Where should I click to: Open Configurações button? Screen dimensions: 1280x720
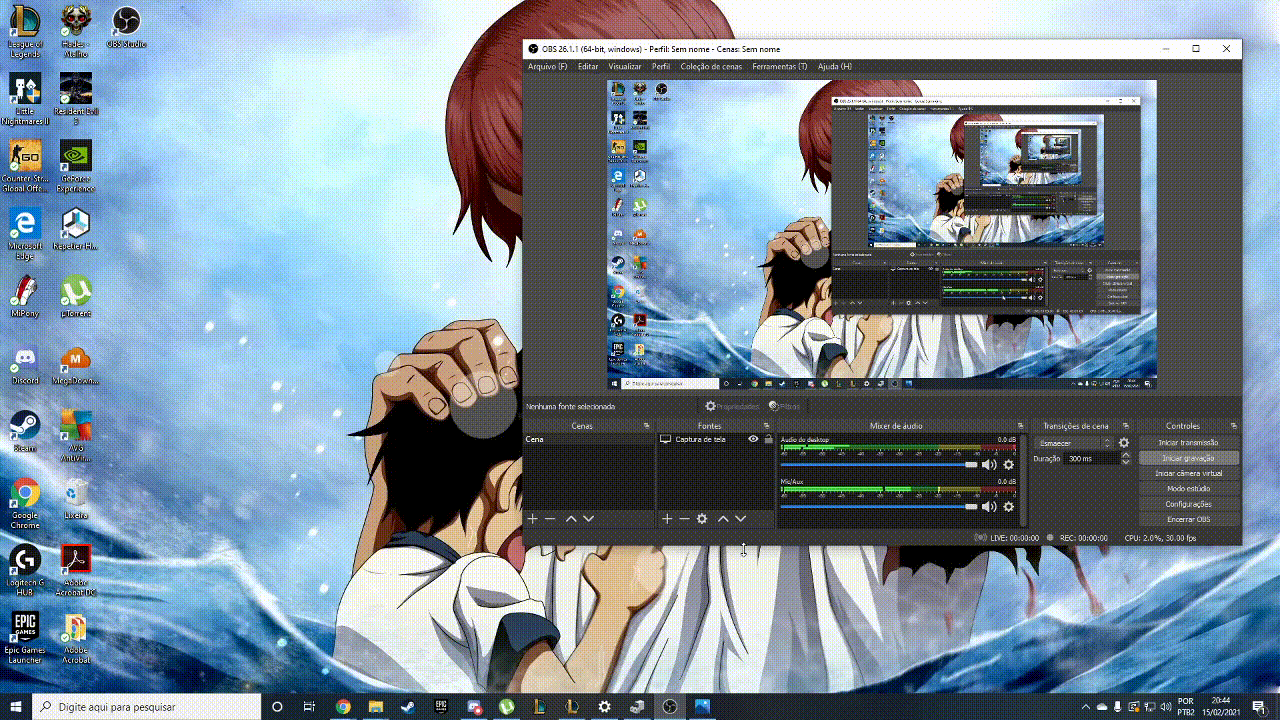tap(1189, 504)
